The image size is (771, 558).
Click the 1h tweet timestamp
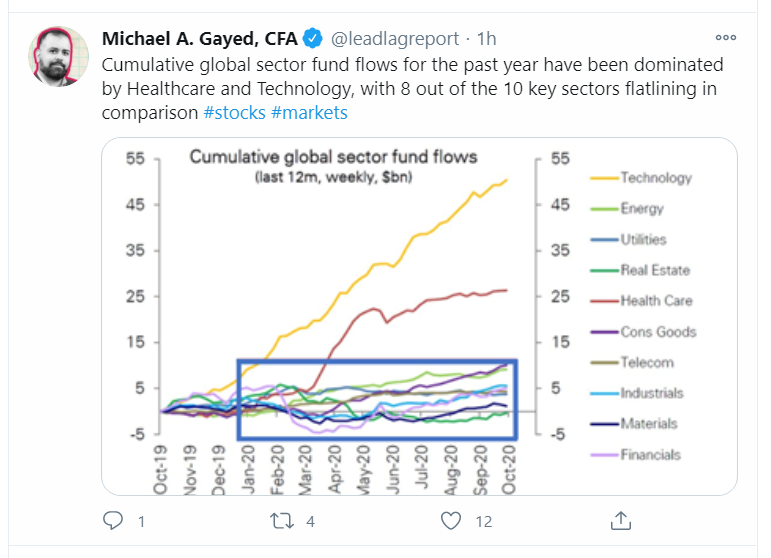486,39
